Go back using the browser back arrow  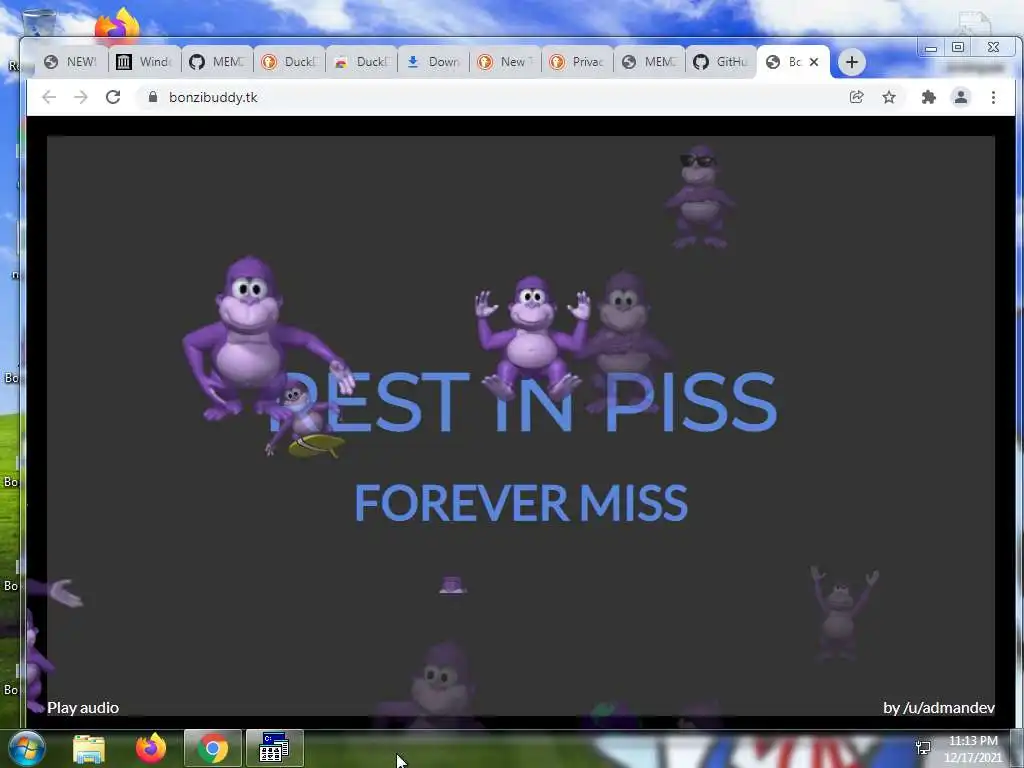pyautogui.click(x=49, y=97)
